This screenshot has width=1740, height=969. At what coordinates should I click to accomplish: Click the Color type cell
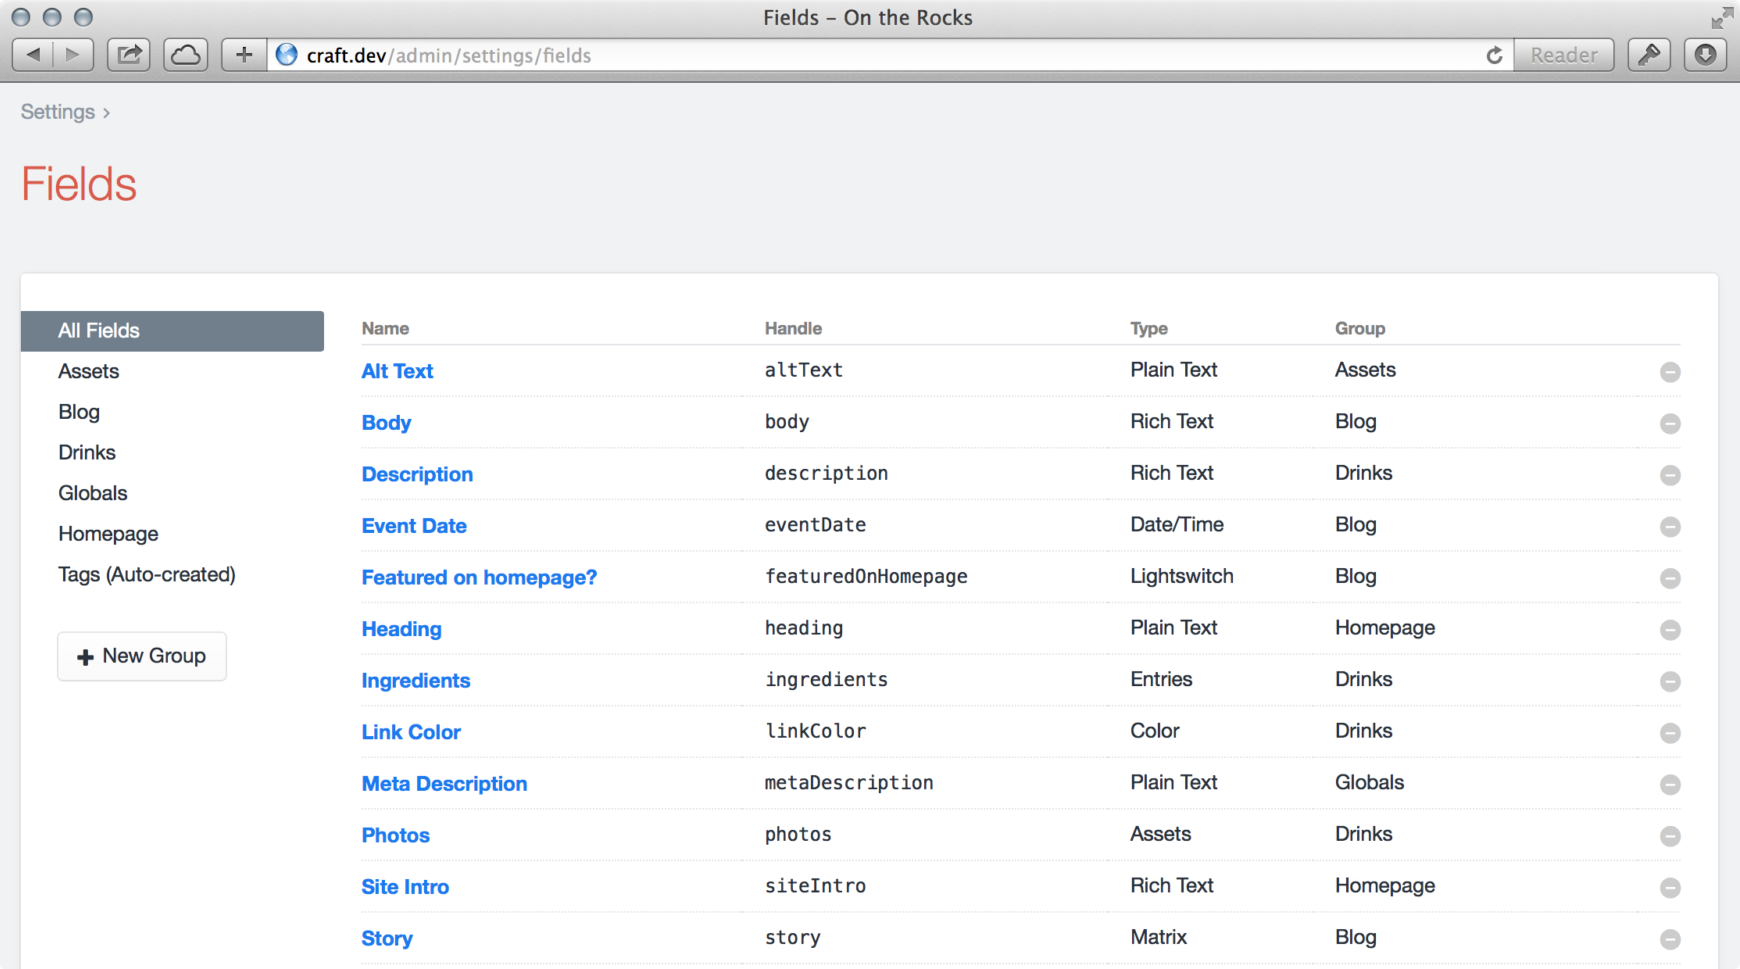1155,731
